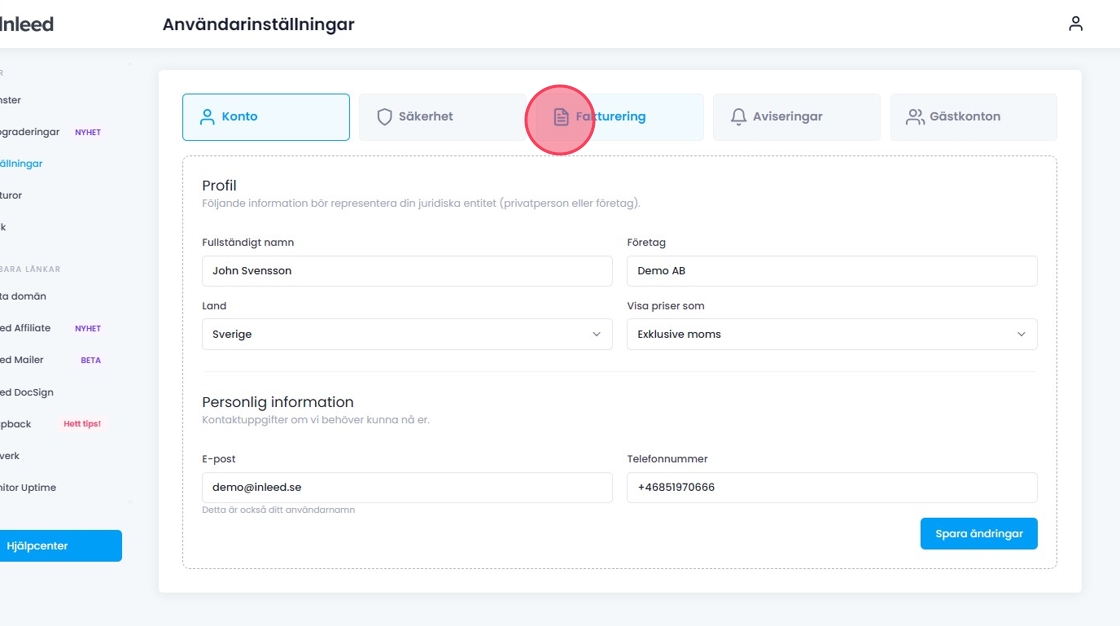Open the user profile icon in header
The height and width of the screenshot is (626, 1120).
tap(1076, 24)
